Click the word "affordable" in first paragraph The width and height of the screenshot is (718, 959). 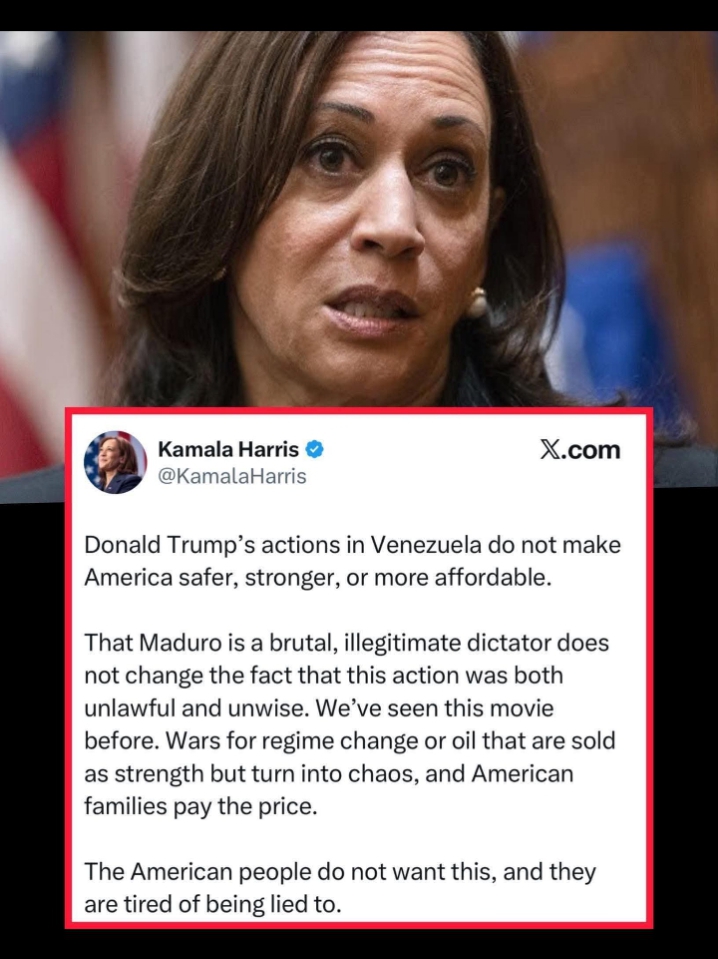tap(492, 577)
